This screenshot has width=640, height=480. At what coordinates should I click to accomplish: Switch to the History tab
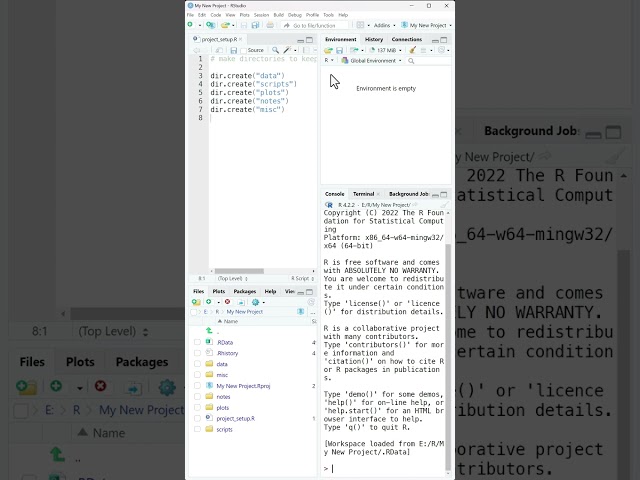tap(374, 40)
